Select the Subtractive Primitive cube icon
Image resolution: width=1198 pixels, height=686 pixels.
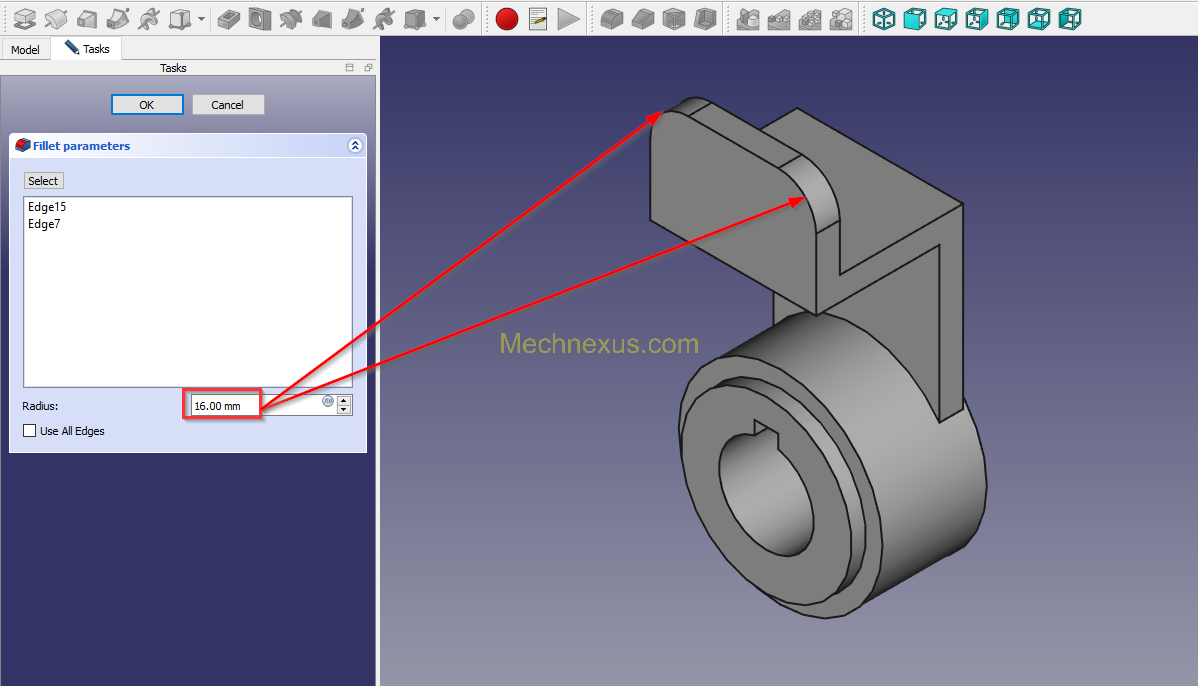(x=415, y=18)
